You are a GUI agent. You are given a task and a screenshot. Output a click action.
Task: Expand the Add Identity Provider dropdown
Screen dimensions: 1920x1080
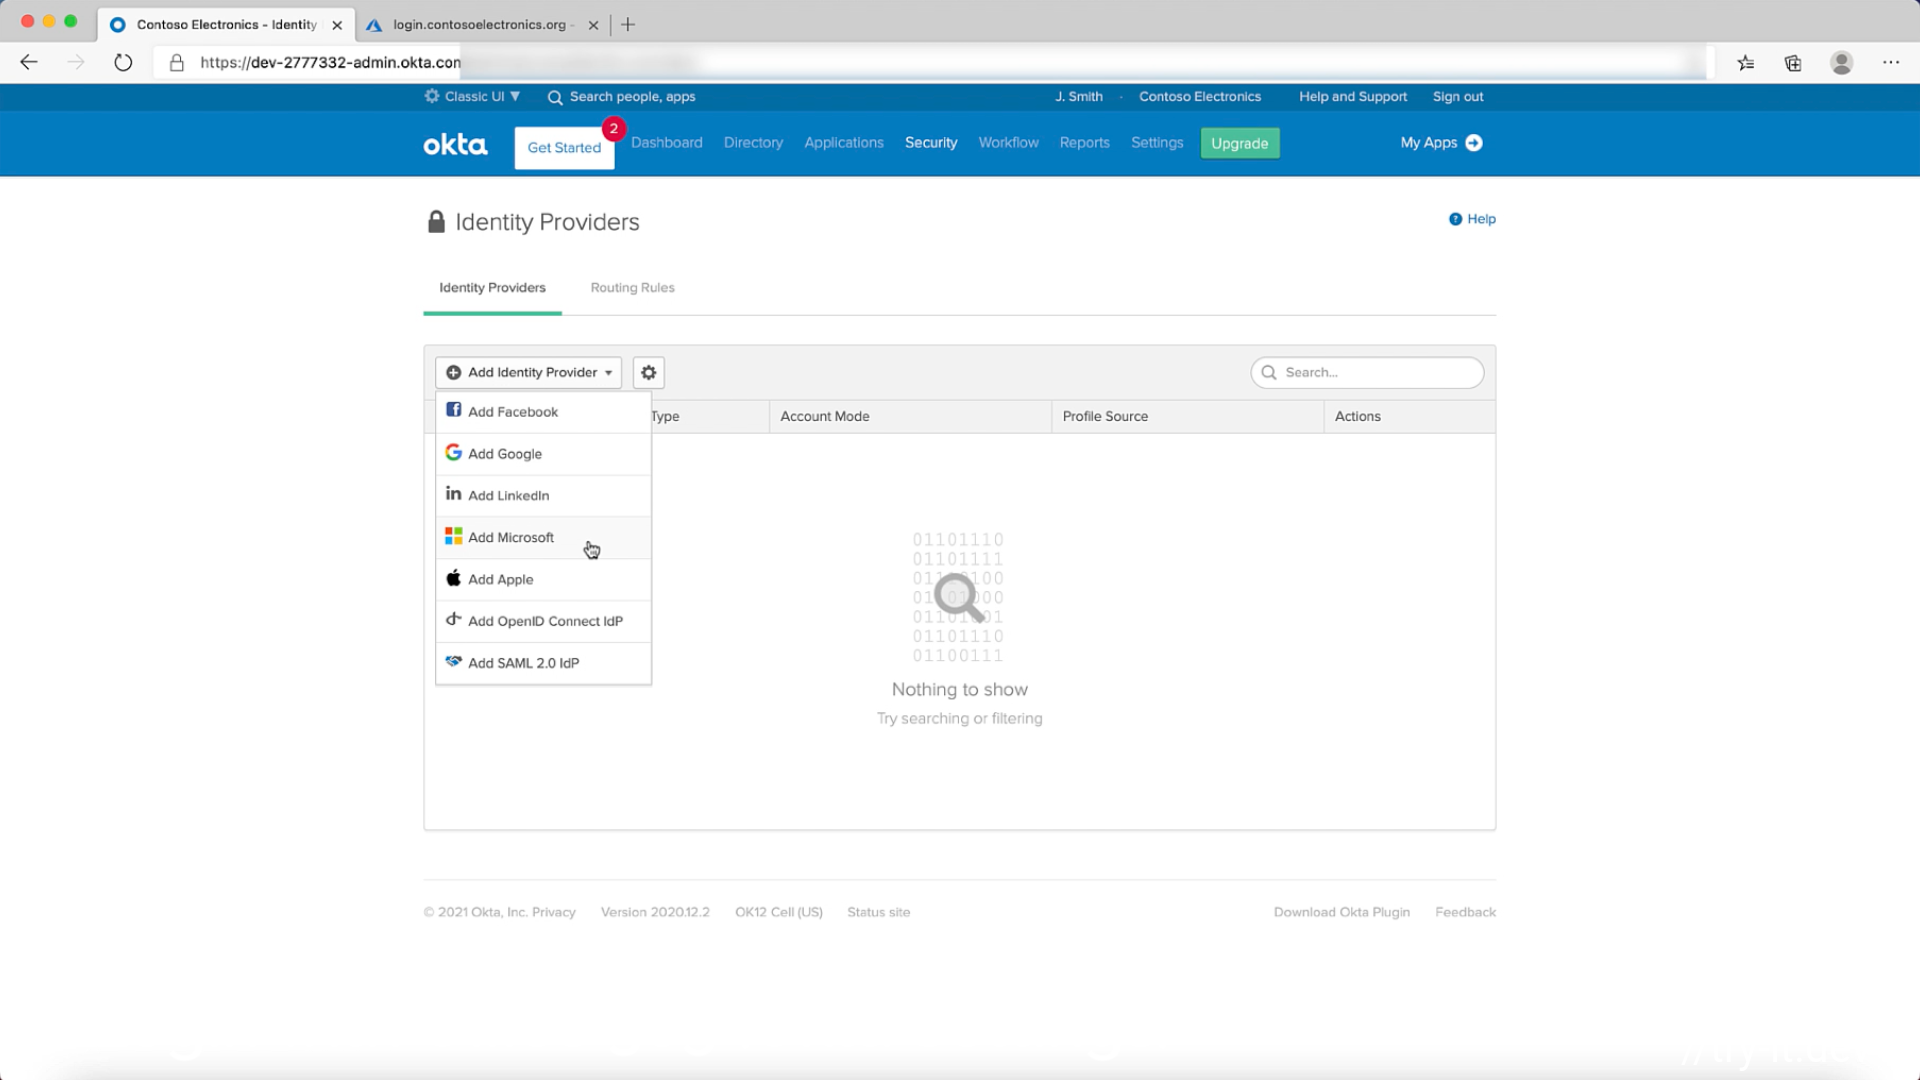coord(528,372)
